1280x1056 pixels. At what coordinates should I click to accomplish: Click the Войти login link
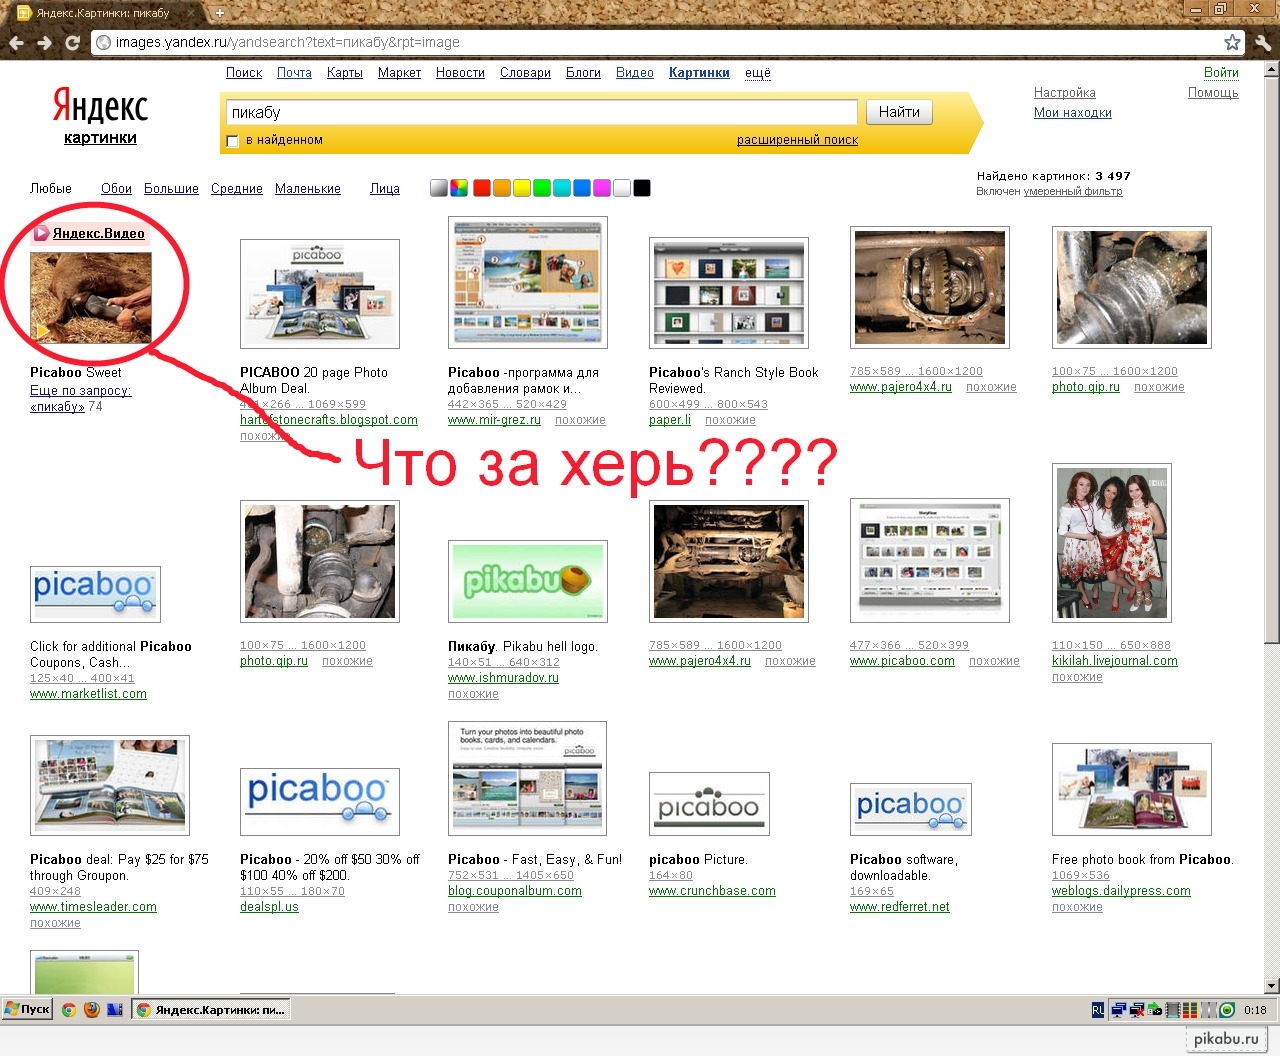(x=1220, y=72)
